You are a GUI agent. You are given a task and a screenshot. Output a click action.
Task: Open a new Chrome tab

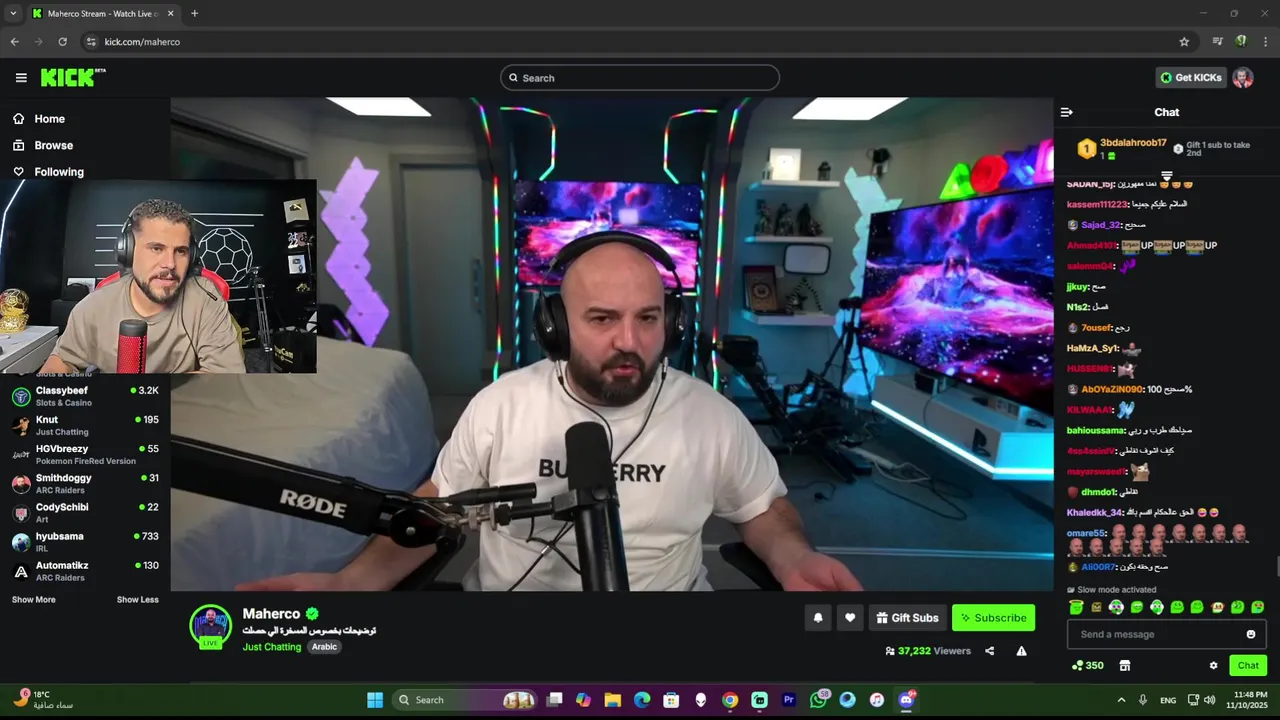click(194, 13)
